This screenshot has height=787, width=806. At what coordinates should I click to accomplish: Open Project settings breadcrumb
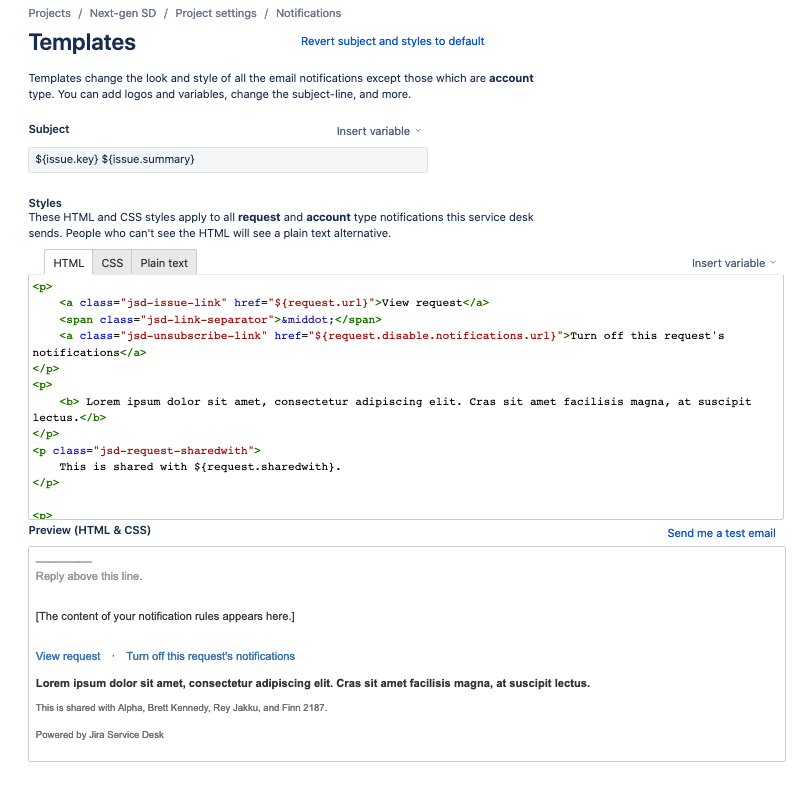pyautogui.click(x=216, y=13)
